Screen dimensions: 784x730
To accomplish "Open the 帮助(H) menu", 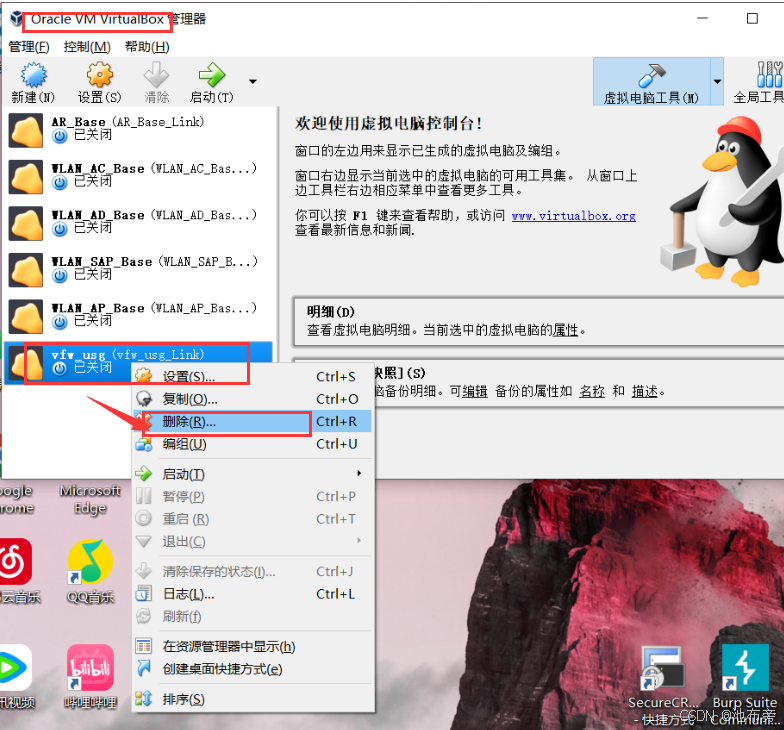I will click(147, 47).
